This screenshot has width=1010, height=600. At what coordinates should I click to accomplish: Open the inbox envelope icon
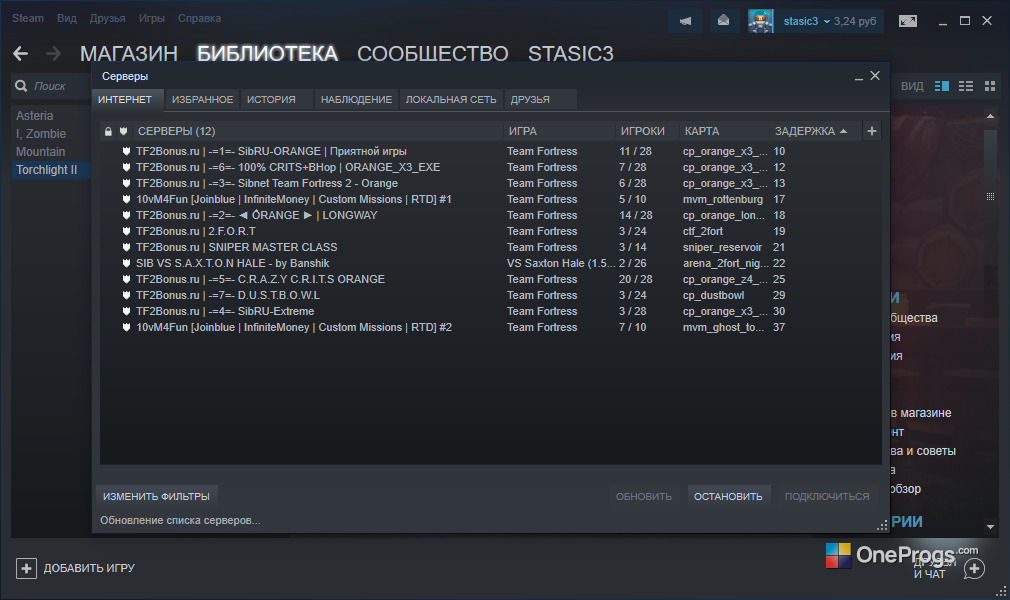click(x=723, y=21)
